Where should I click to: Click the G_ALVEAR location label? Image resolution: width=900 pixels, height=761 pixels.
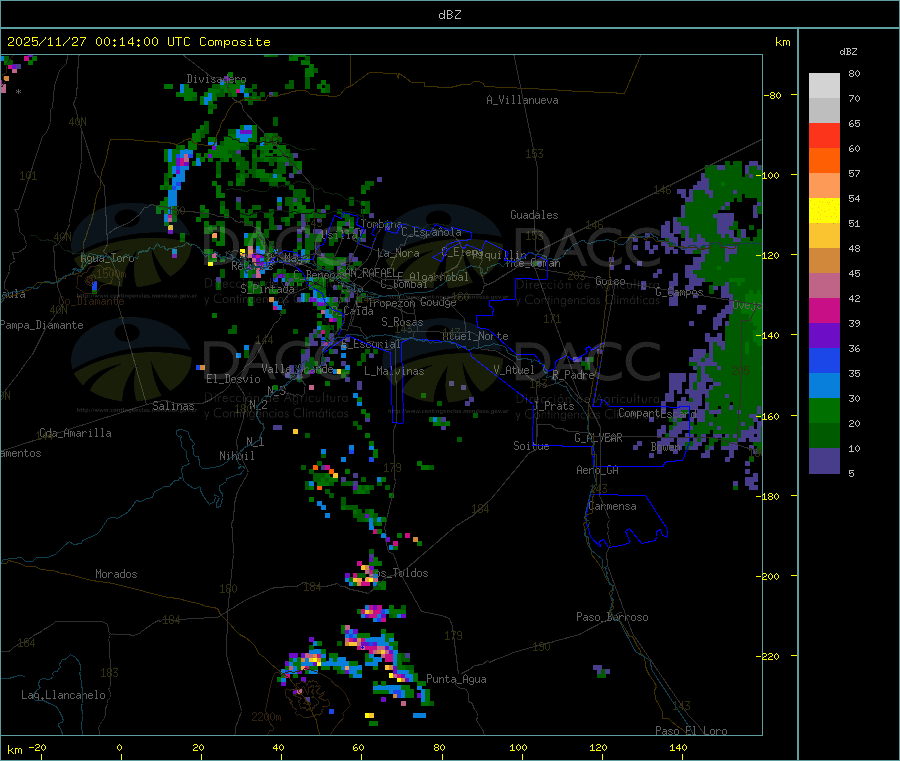[598, 438]
